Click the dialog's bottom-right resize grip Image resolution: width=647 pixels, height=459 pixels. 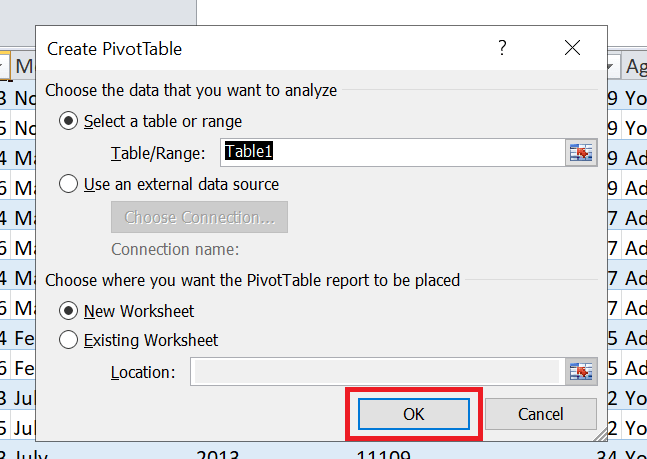(x=603, y=437)
